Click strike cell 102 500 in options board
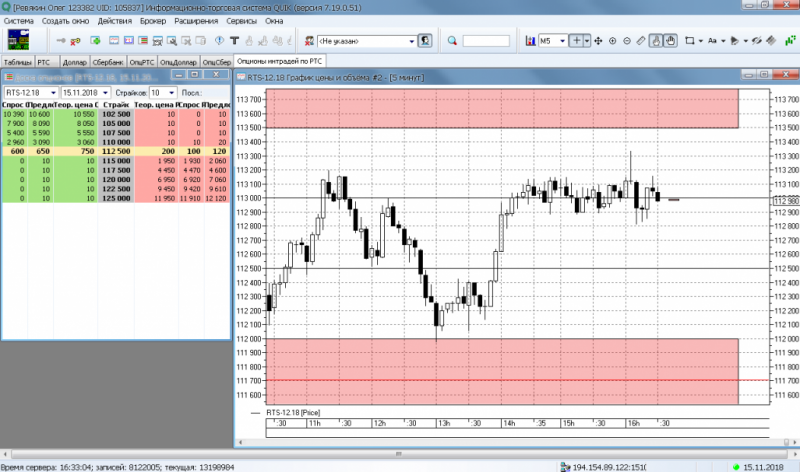This screenshot has height=472, width=800. [116, 114]
